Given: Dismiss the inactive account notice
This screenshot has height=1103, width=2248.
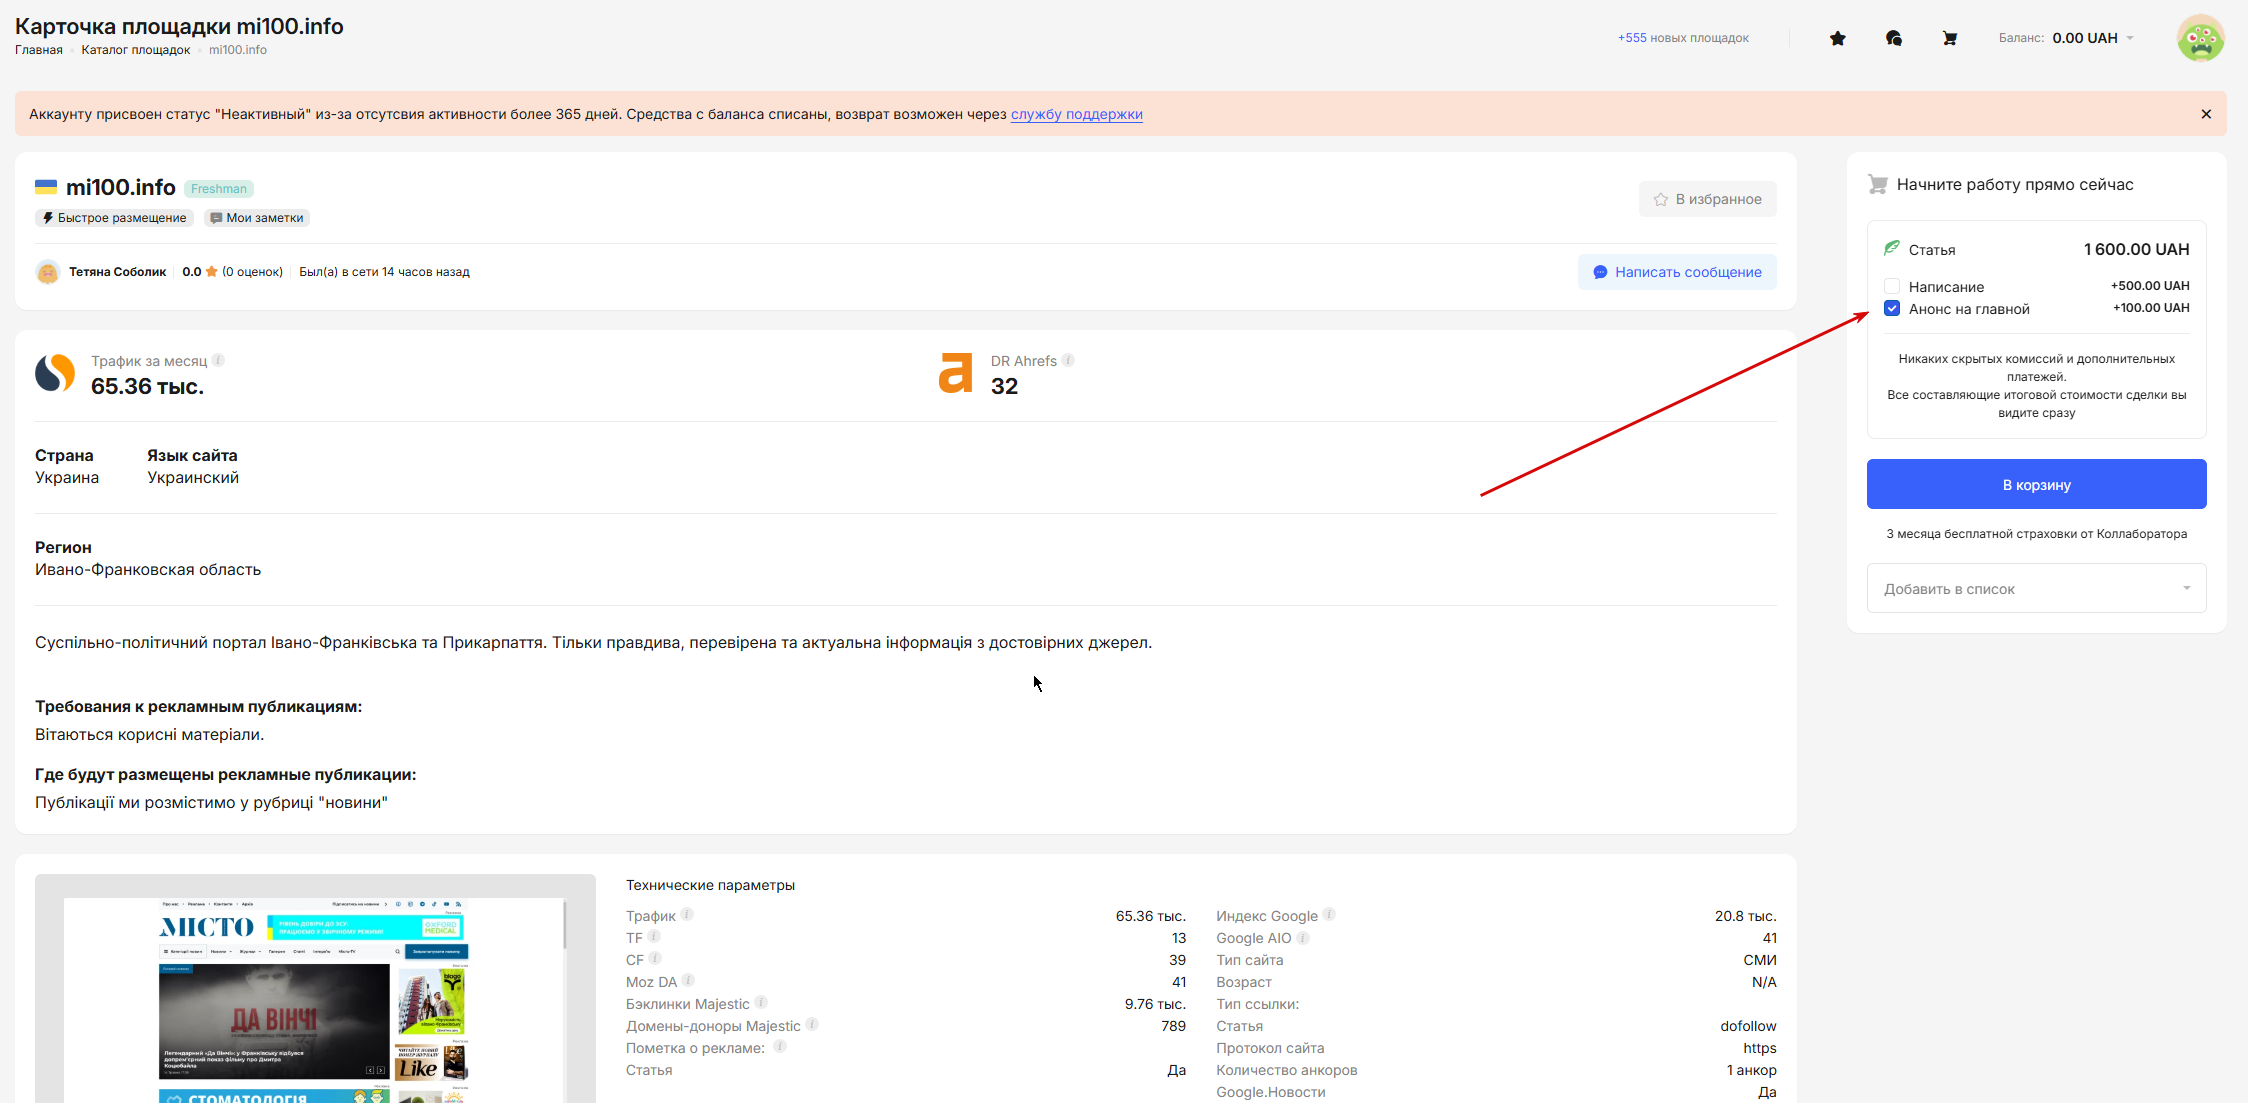Looking at the screenshot, I should [x=2206, y=114].
